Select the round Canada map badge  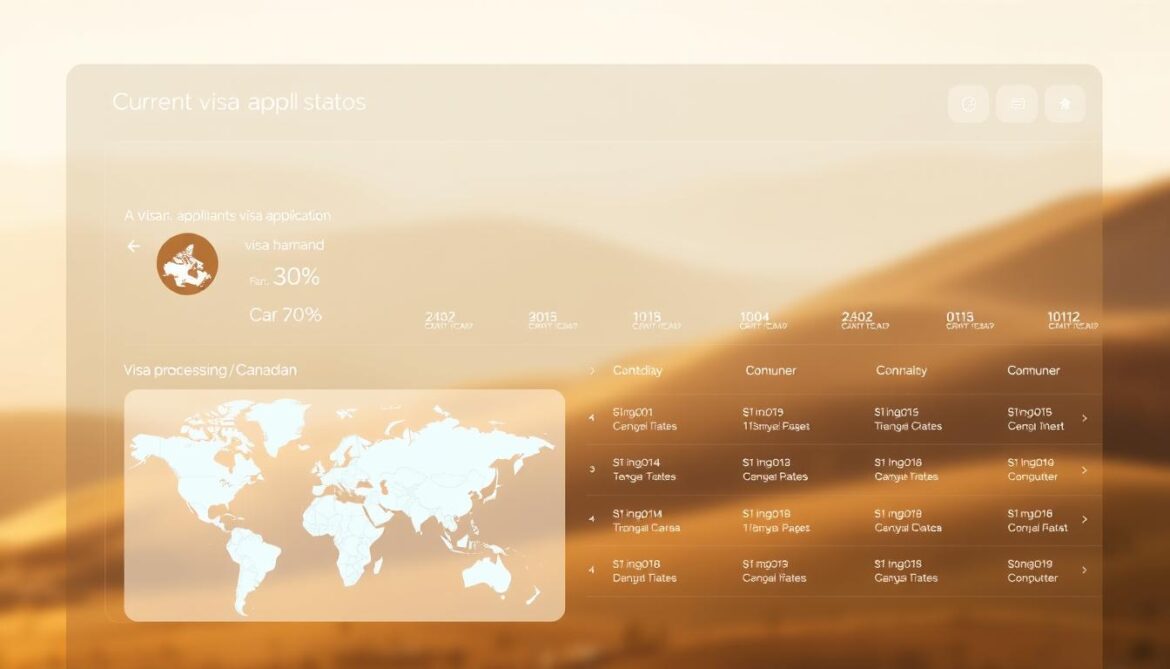point(187,264)
